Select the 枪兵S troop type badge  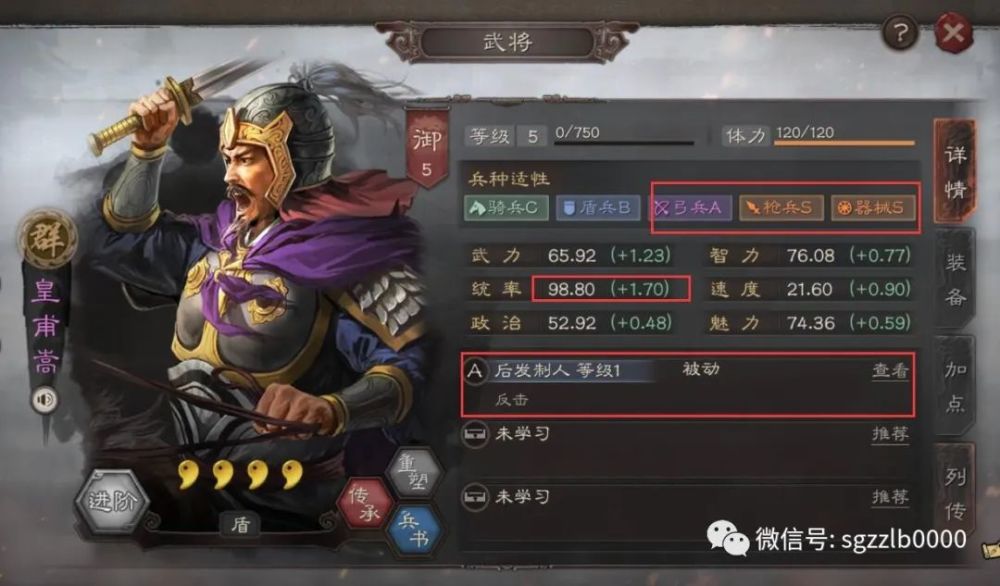[x=781, y=208]
